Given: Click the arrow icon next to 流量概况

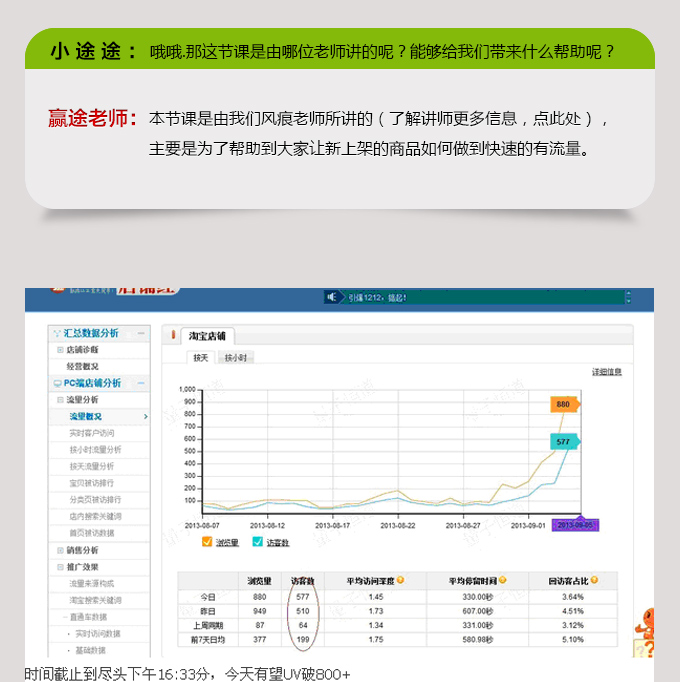Looking at the screenshot, I should click(x=146, y=417).
